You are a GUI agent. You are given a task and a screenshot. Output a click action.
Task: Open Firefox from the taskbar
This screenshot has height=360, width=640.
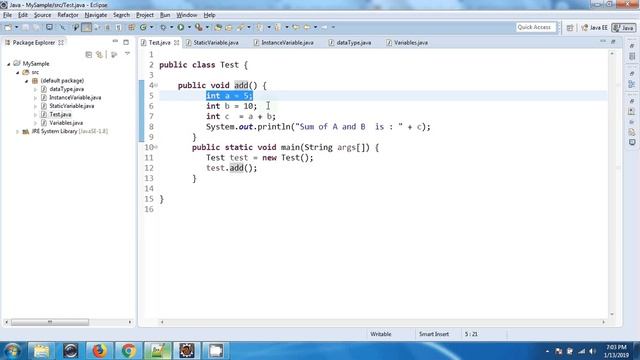point(99,351)
